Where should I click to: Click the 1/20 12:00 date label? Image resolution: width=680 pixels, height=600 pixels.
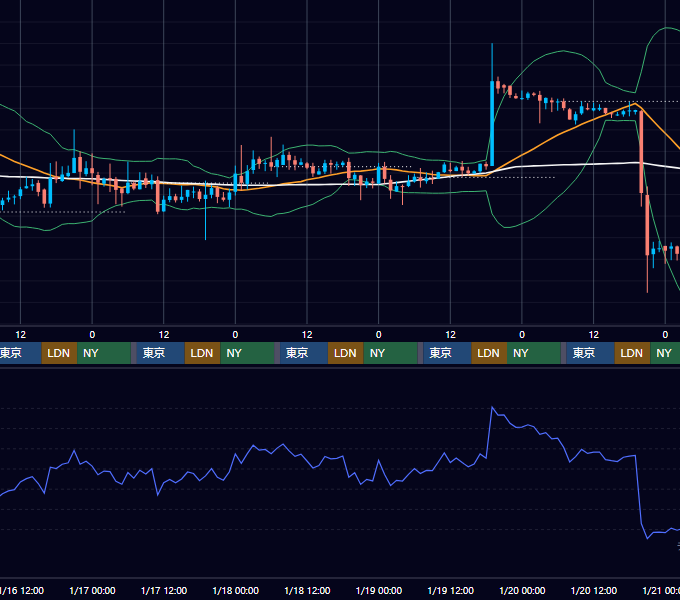594,590
